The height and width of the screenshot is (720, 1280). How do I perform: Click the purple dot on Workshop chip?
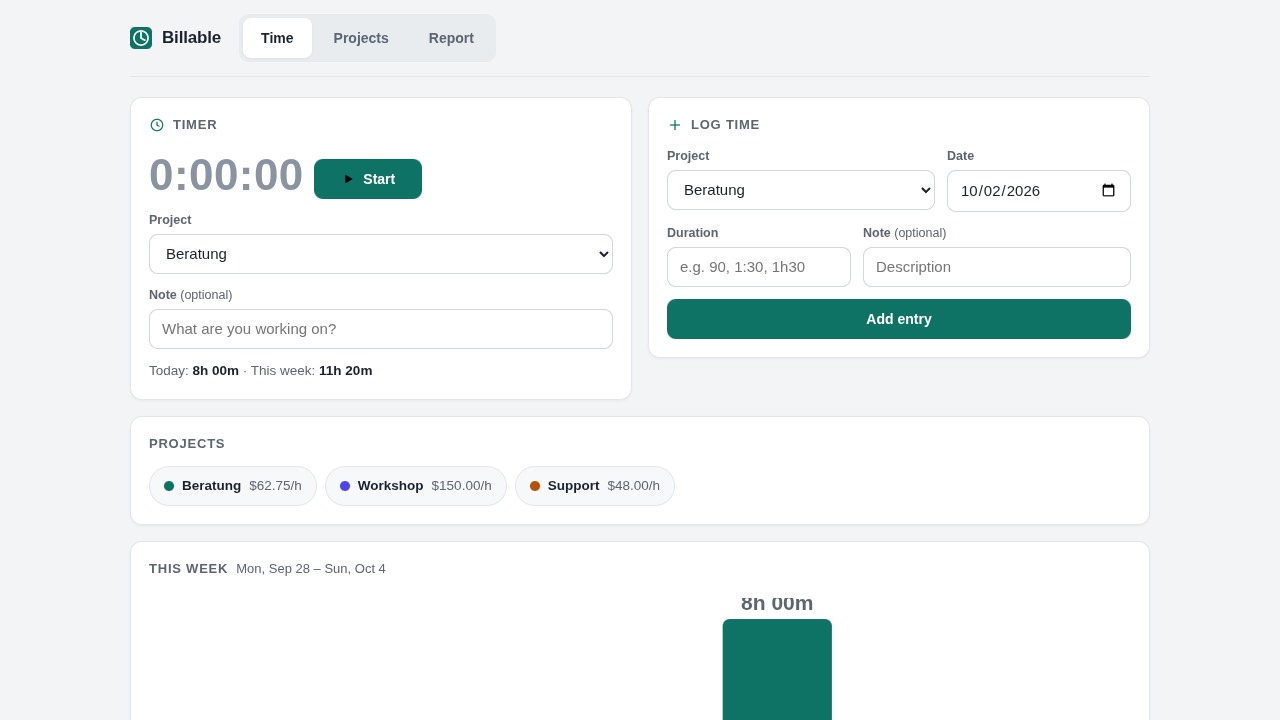tap(345, 486)
